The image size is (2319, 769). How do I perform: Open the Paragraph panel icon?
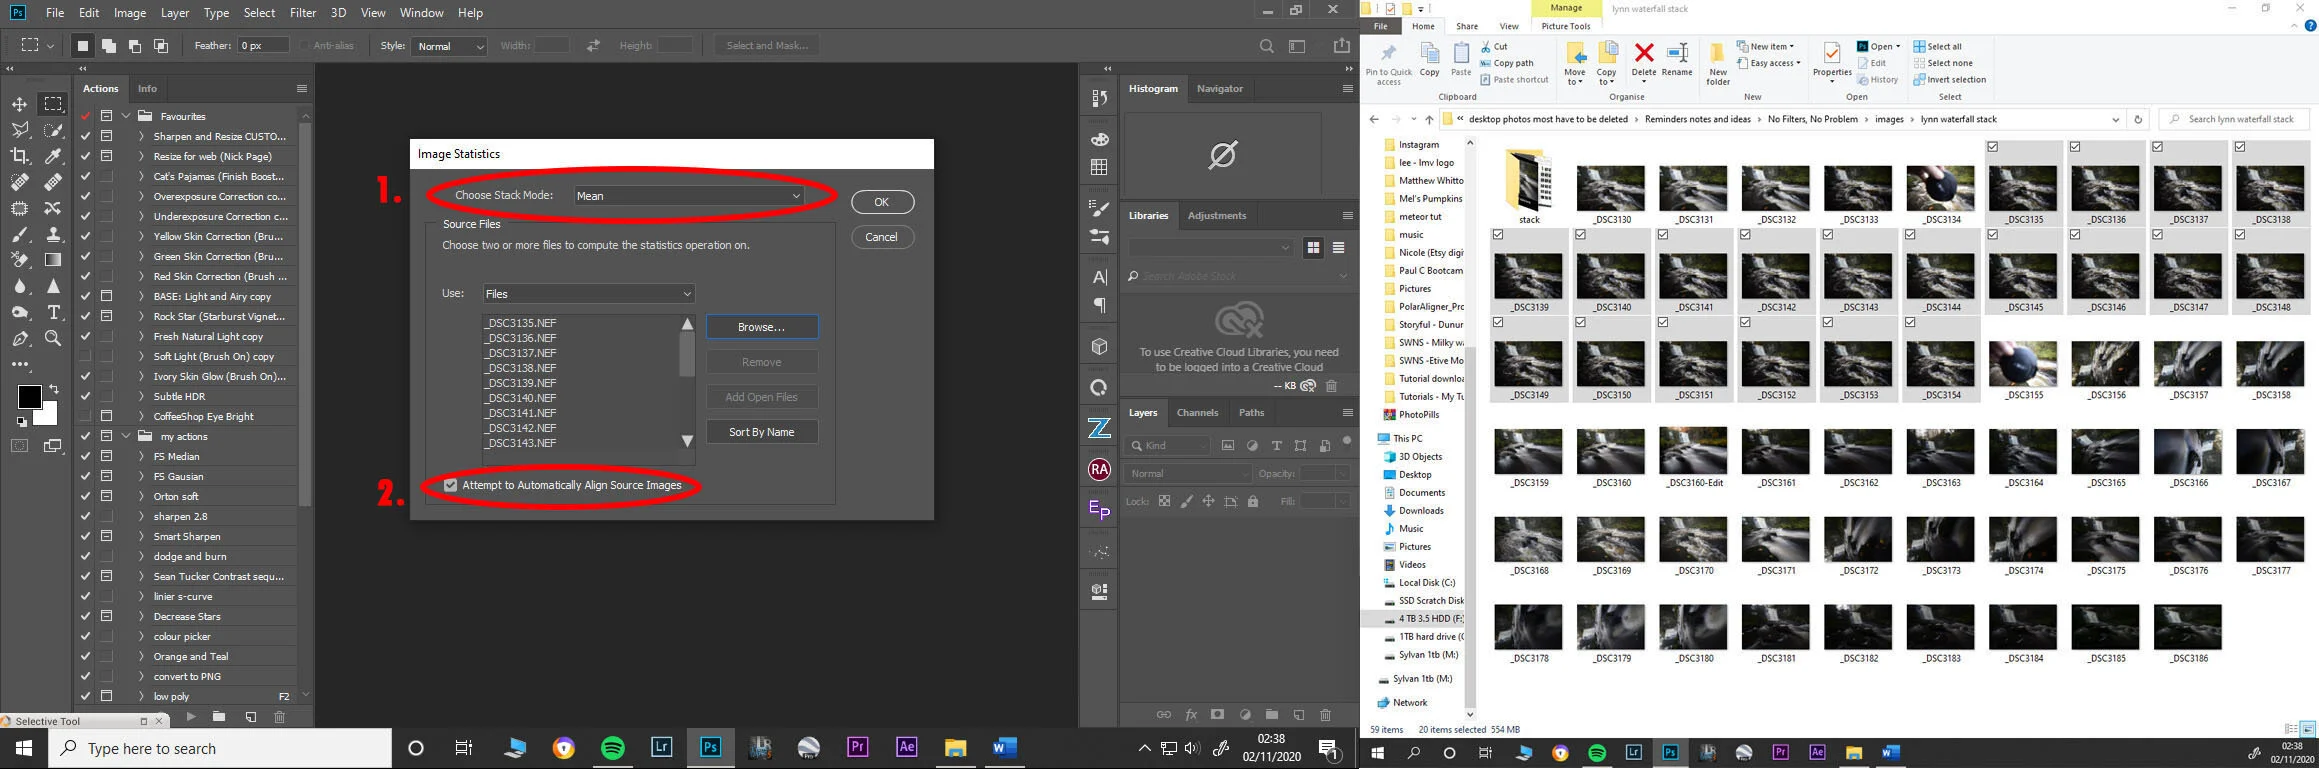(x=1099, y=305)
